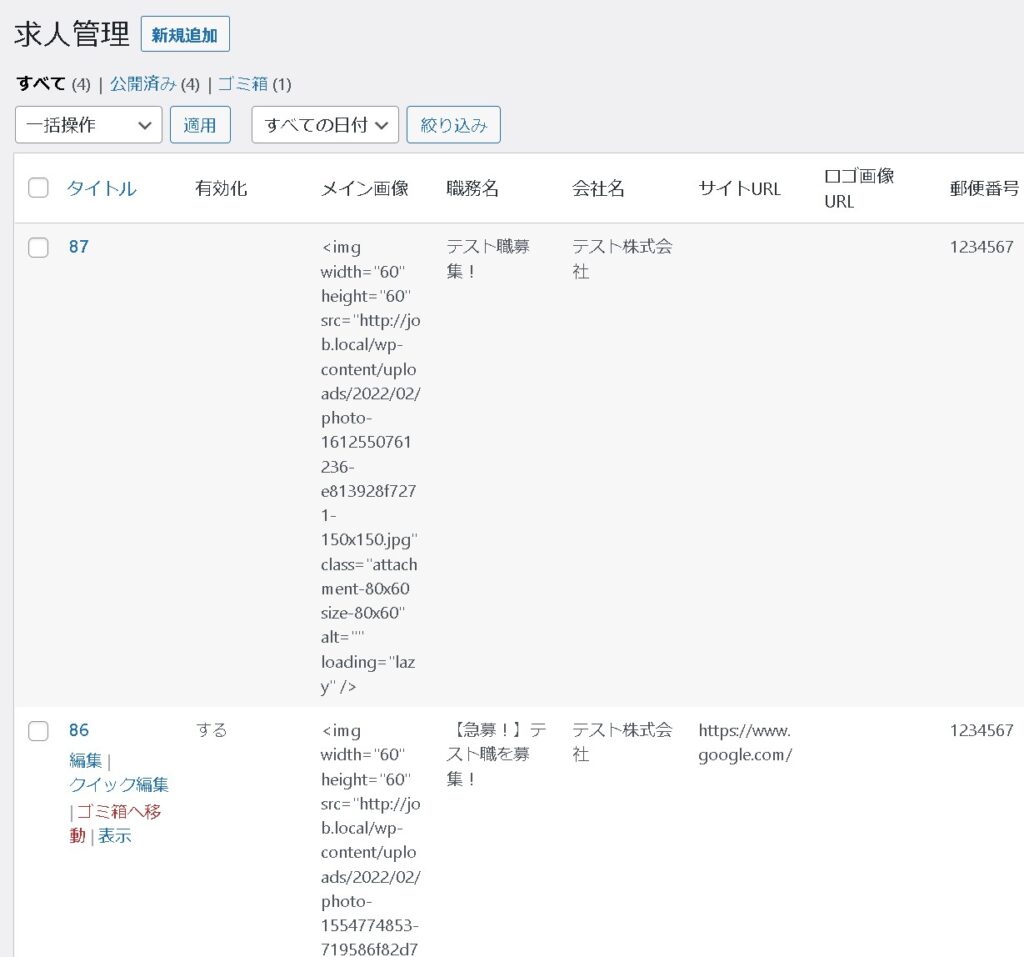
Task: Click the 職務名 column header
Action: coord(472,188)
